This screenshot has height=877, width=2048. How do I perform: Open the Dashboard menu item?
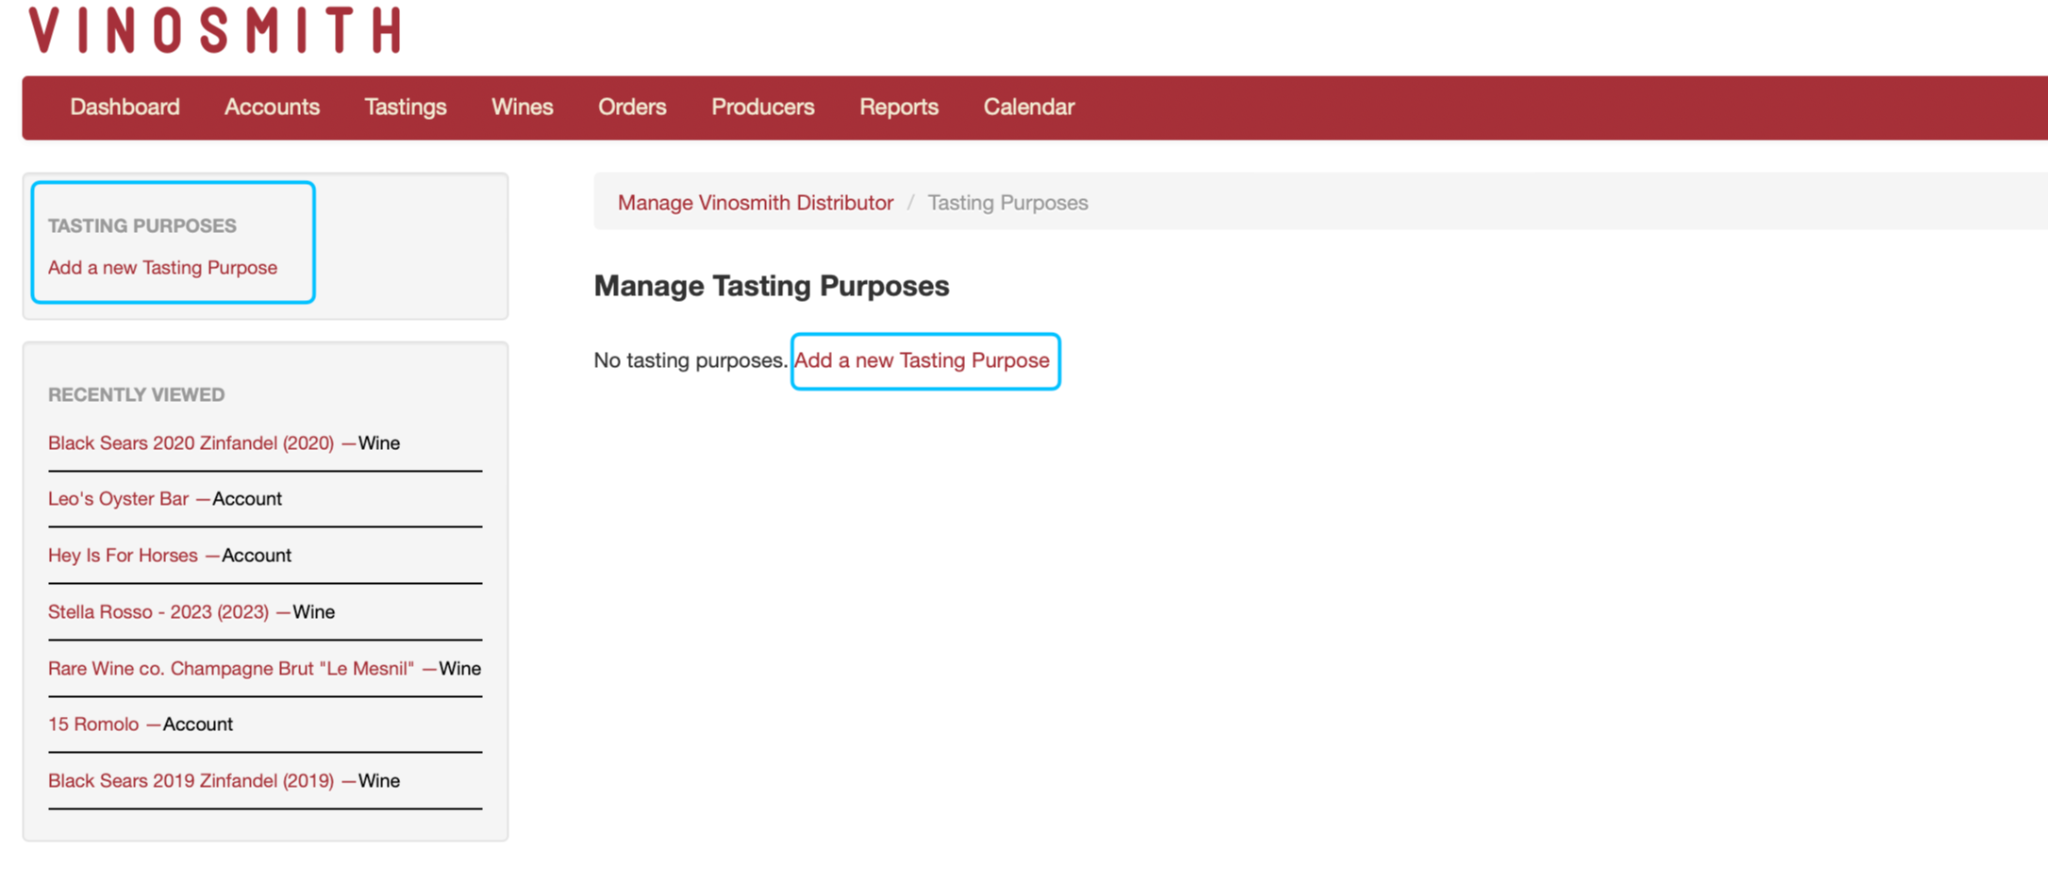pyautogui.click(x=125, y=107)
